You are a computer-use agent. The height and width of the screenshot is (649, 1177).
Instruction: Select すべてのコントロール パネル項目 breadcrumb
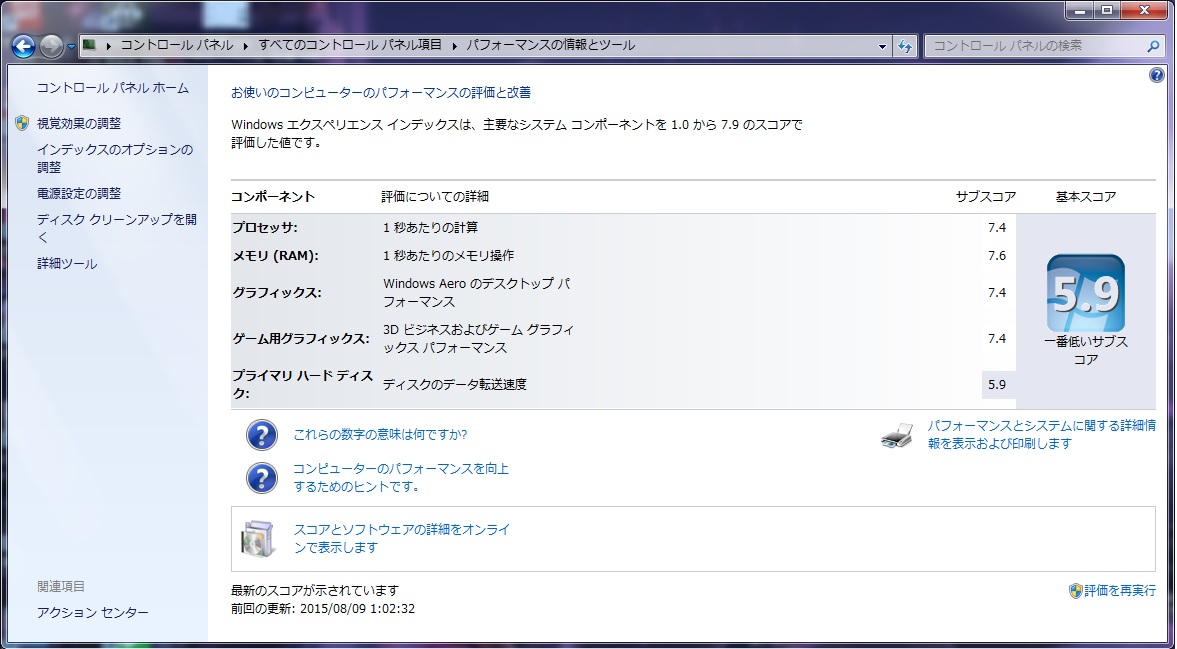tap(351, 45)
